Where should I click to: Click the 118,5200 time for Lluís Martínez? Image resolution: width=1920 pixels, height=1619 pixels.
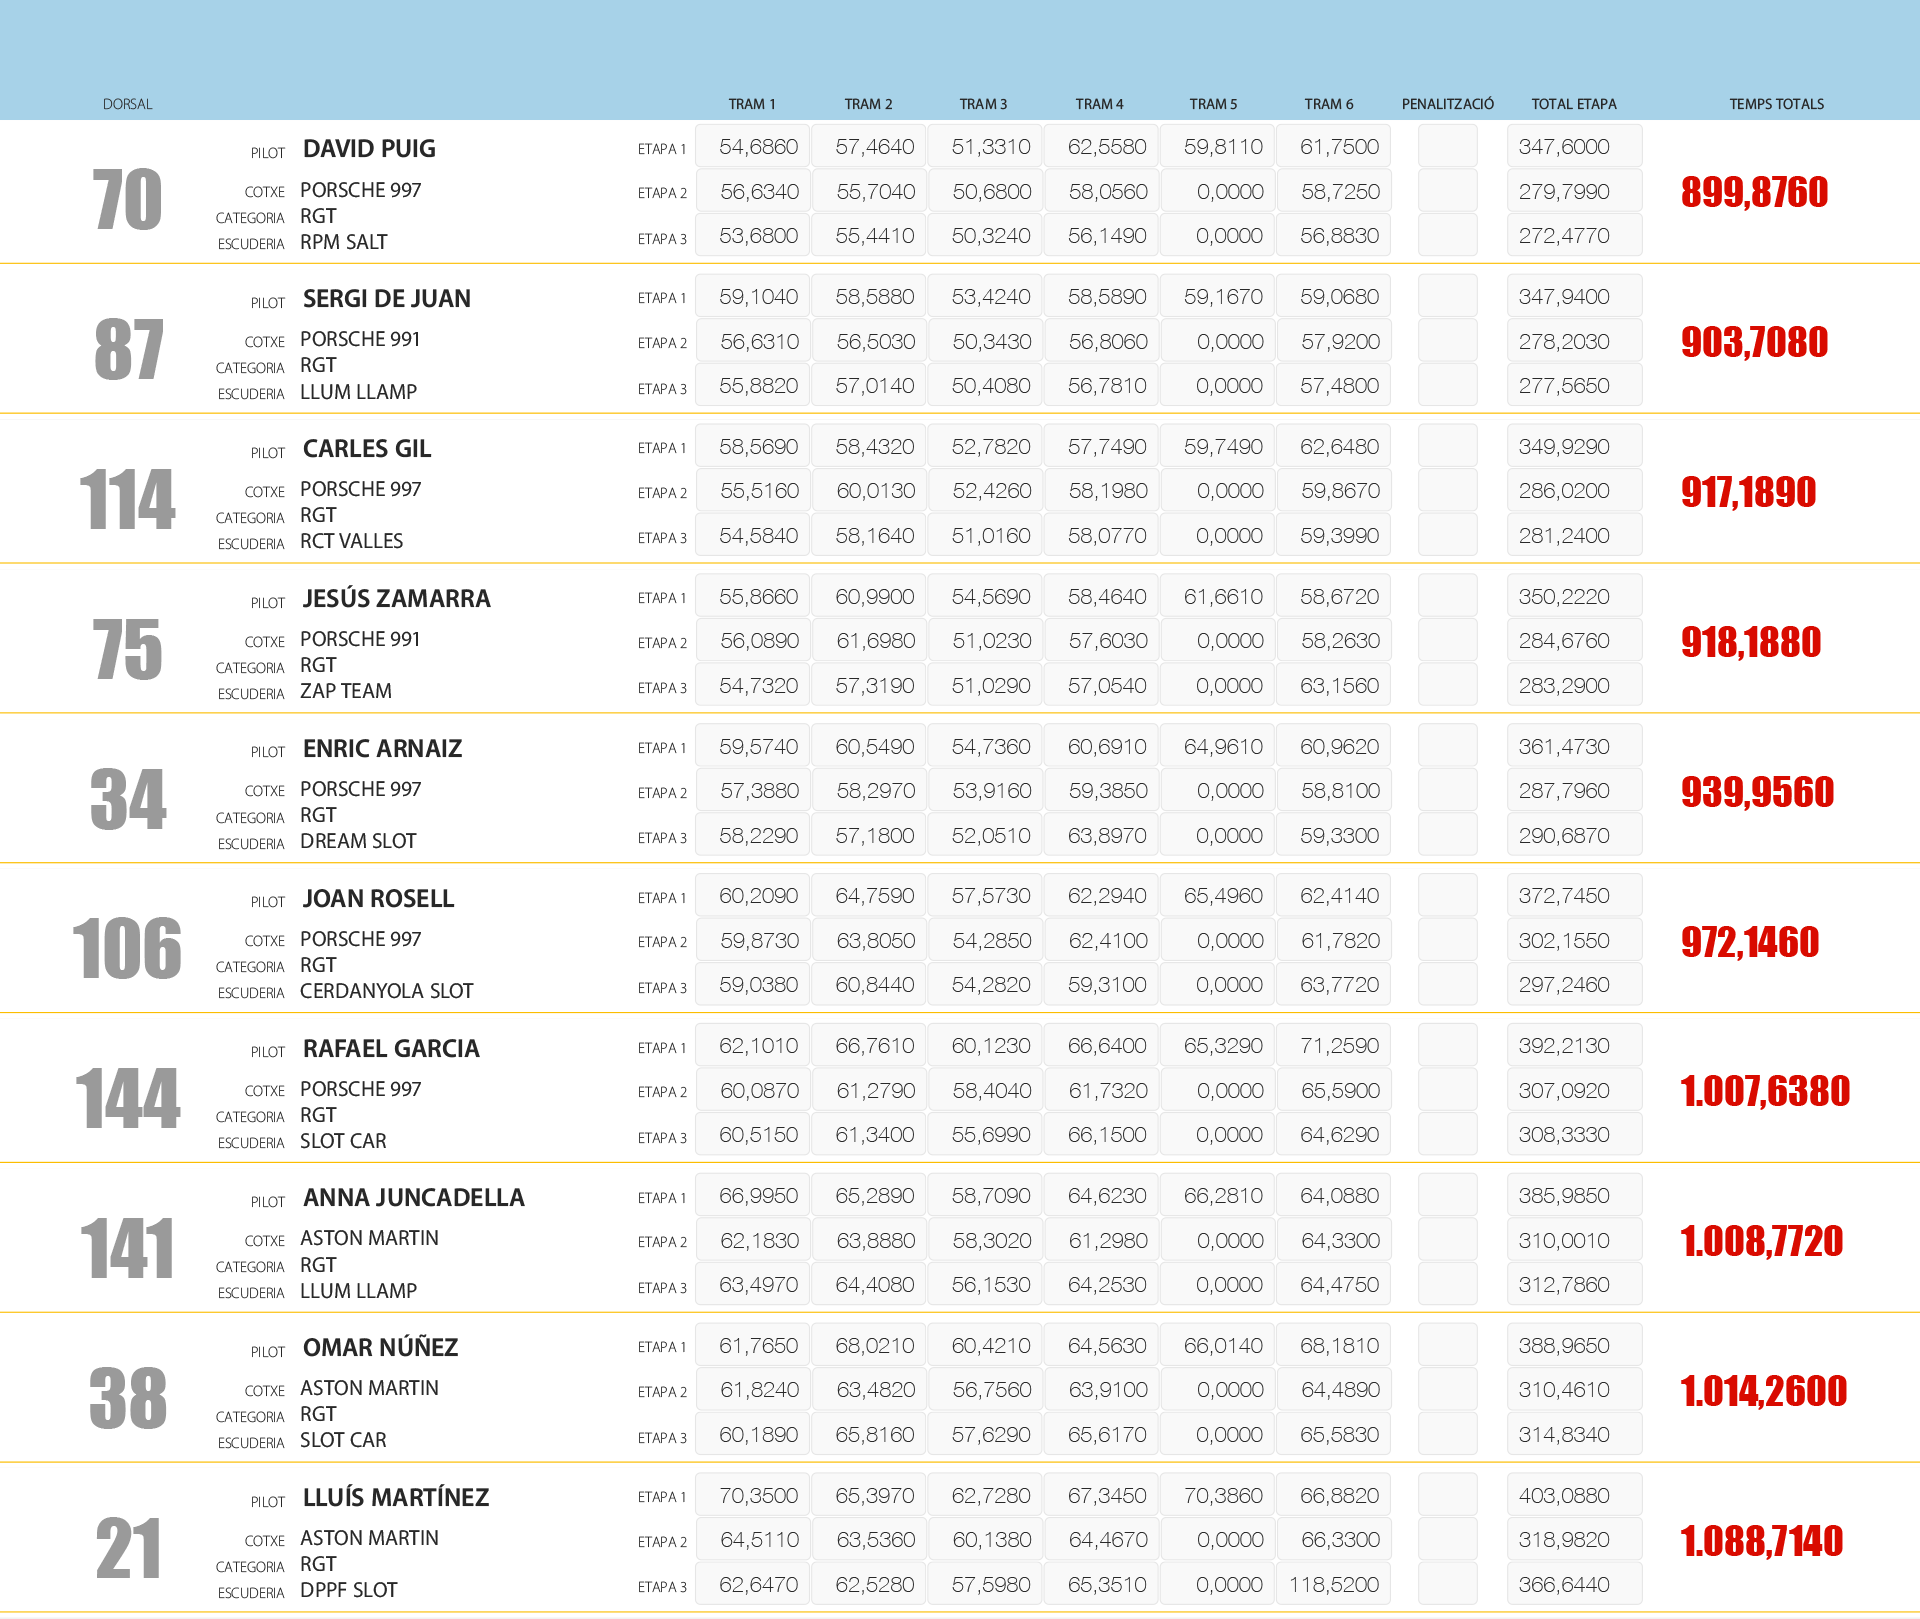pyautogui.click(x=1334, y=1585)
